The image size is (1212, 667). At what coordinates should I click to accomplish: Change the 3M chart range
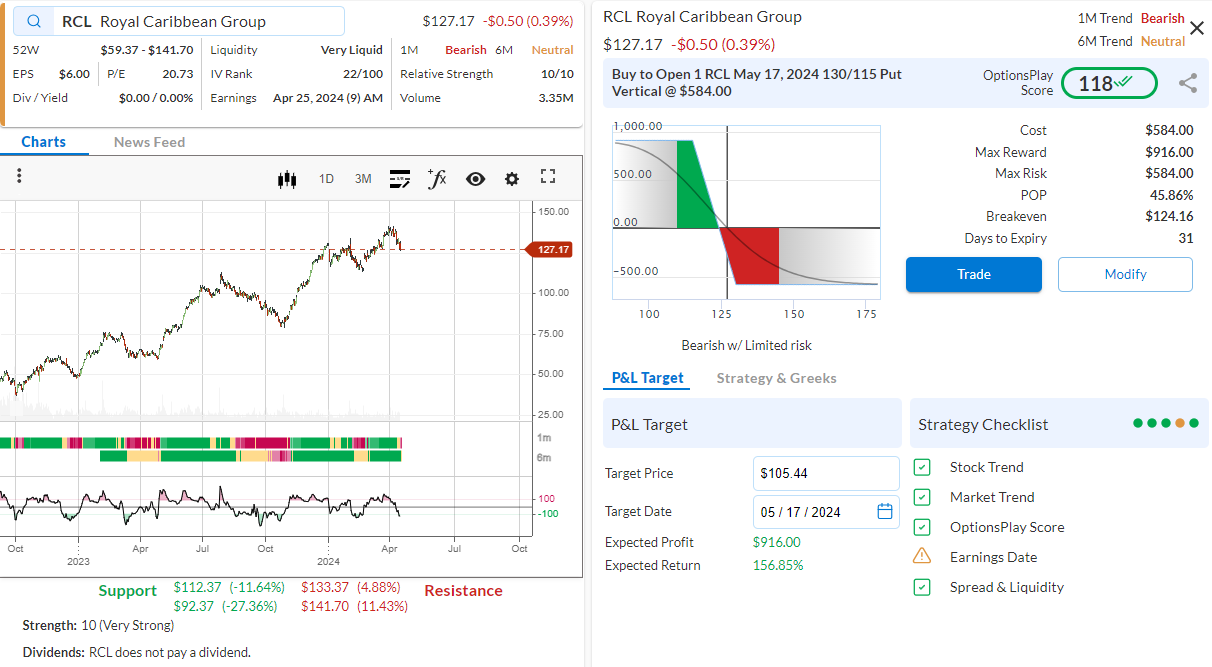click(x=363, y=179)
